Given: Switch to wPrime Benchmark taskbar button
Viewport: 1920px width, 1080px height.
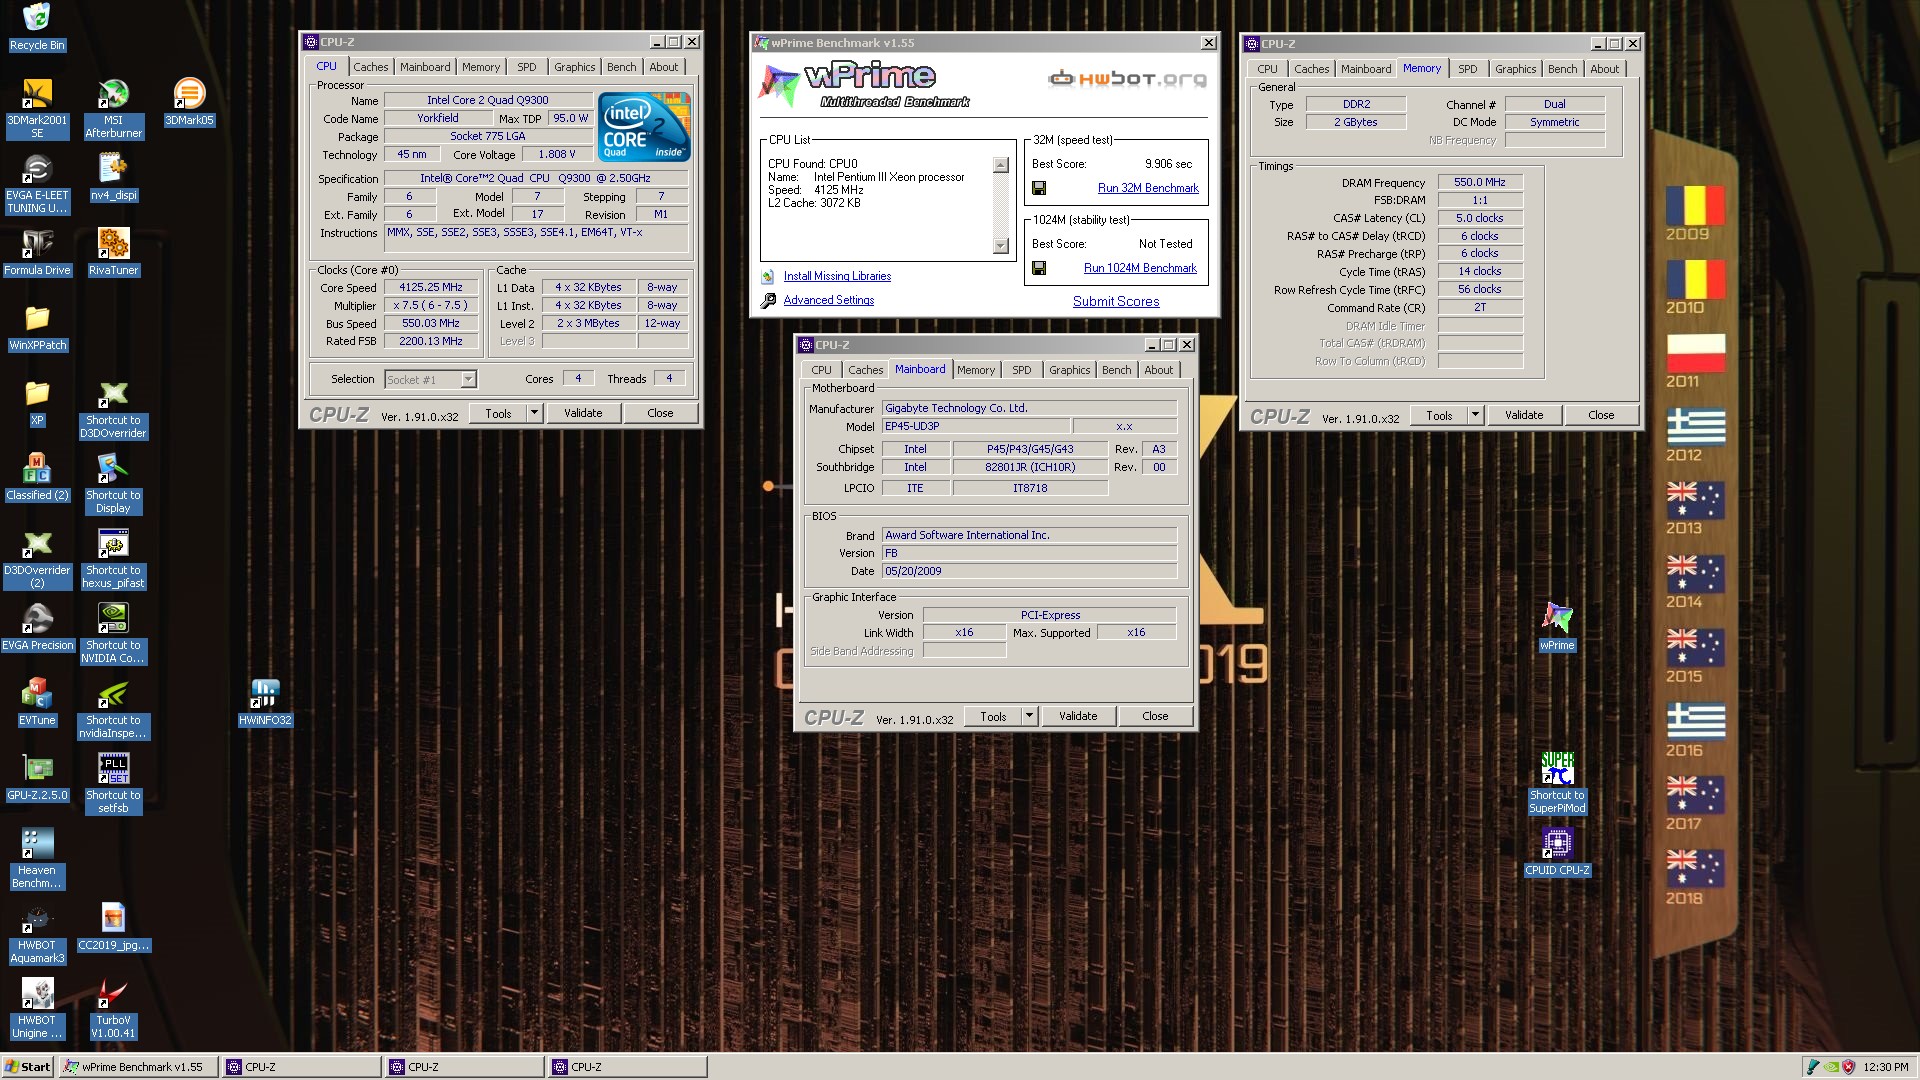Looking at the screenshot, I should point(138,1067).
